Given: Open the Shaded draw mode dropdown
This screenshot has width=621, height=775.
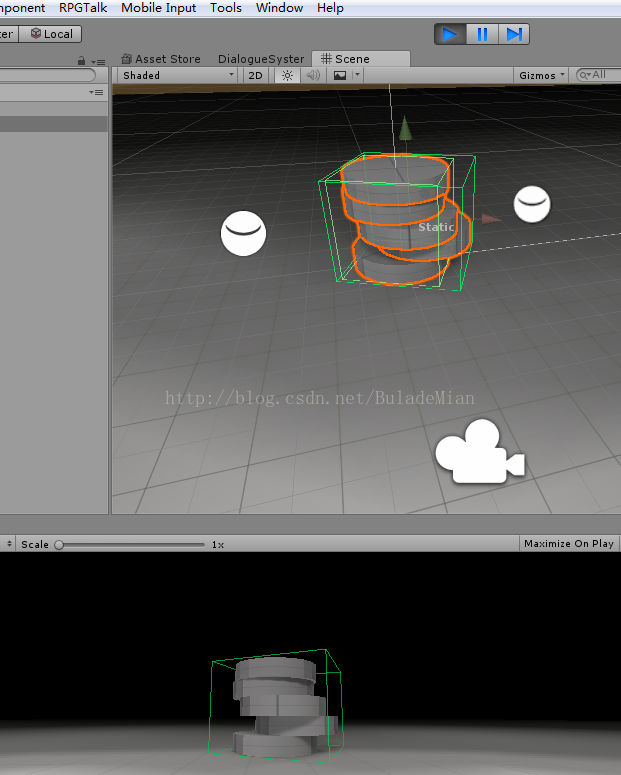Looking at the screenshot, I should coord(177,75).
